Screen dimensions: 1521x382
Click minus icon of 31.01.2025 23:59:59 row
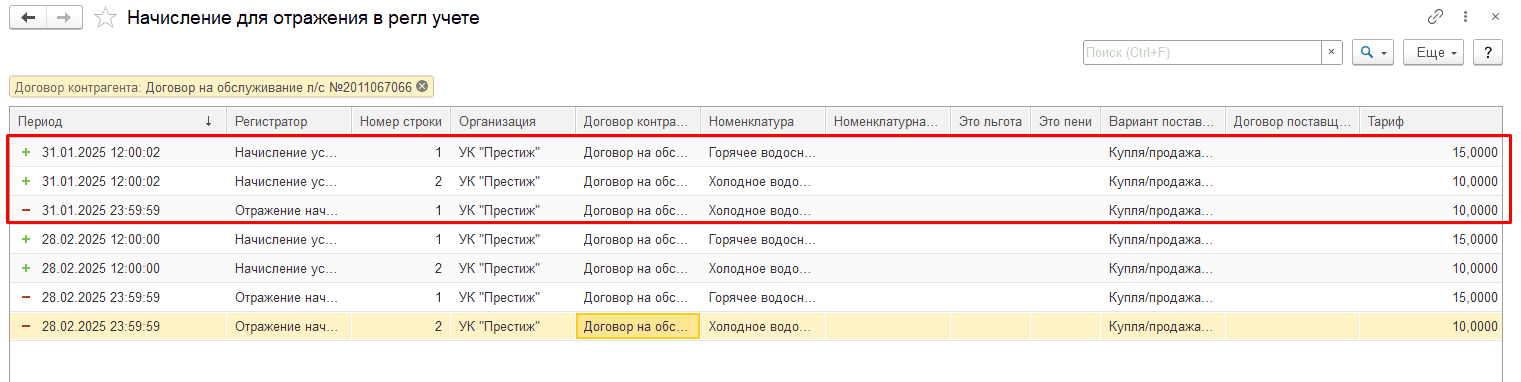pos(26,211)
